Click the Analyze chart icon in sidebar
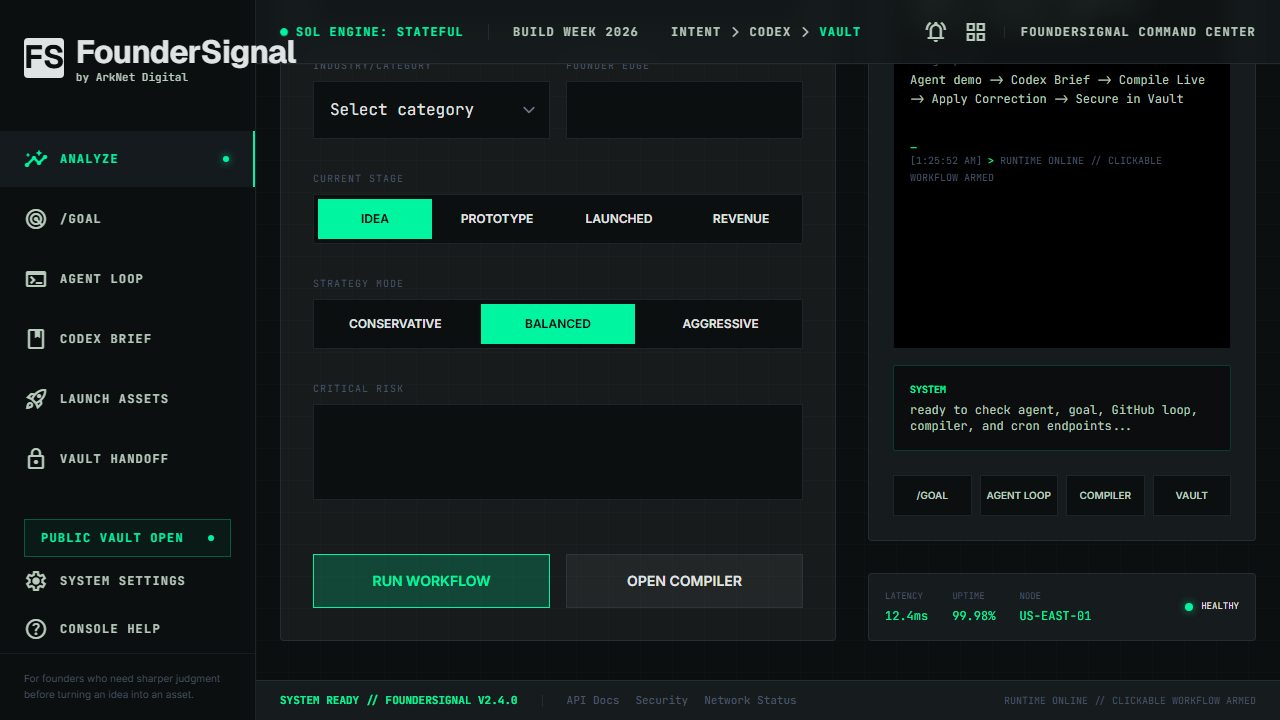 click(x=36, y=159)
